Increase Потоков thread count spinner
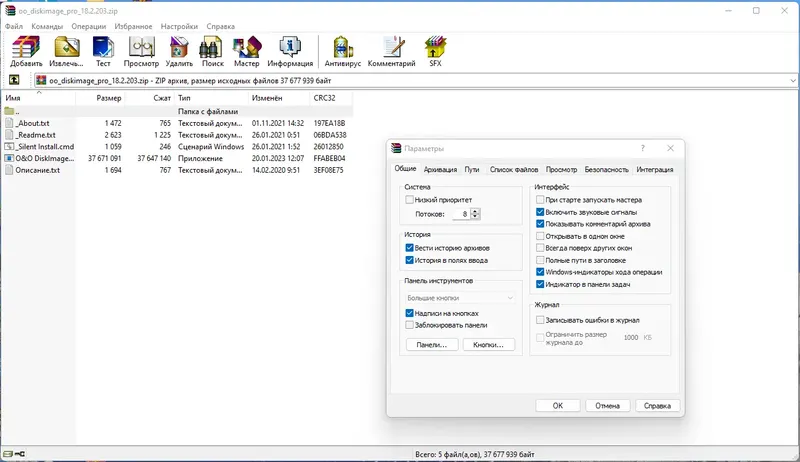Image resolution: width=800 pixels, height=462 pixels. click(475, 211)
